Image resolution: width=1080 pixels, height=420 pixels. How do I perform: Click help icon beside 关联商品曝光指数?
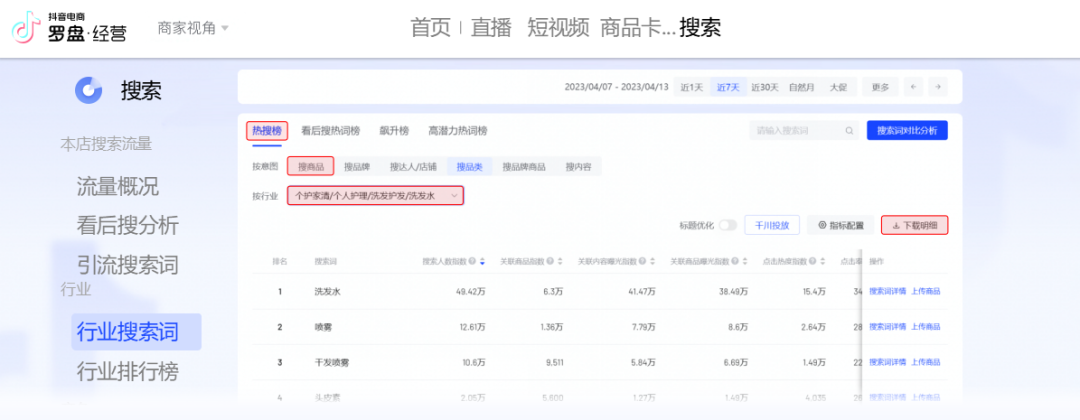coord(734,262)
